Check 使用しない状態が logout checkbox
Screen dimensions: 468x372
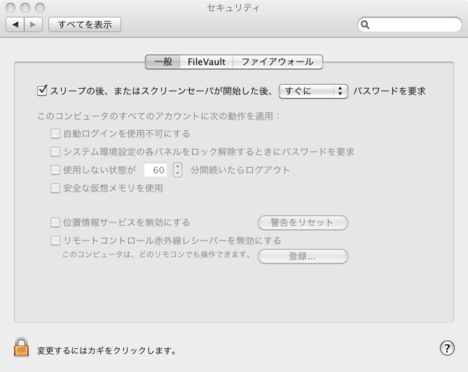pos(55,170)
